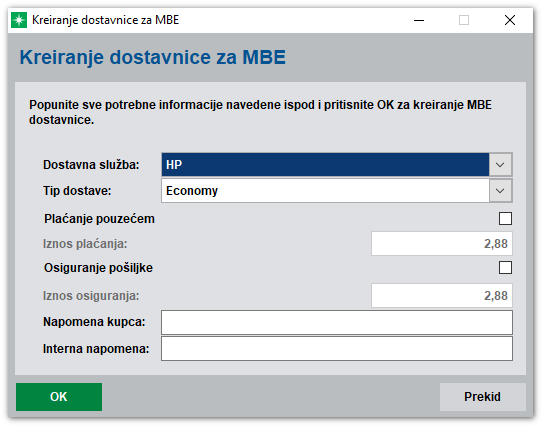Tick the Osiguranje pošiljke checkbox

pos(505,268)
